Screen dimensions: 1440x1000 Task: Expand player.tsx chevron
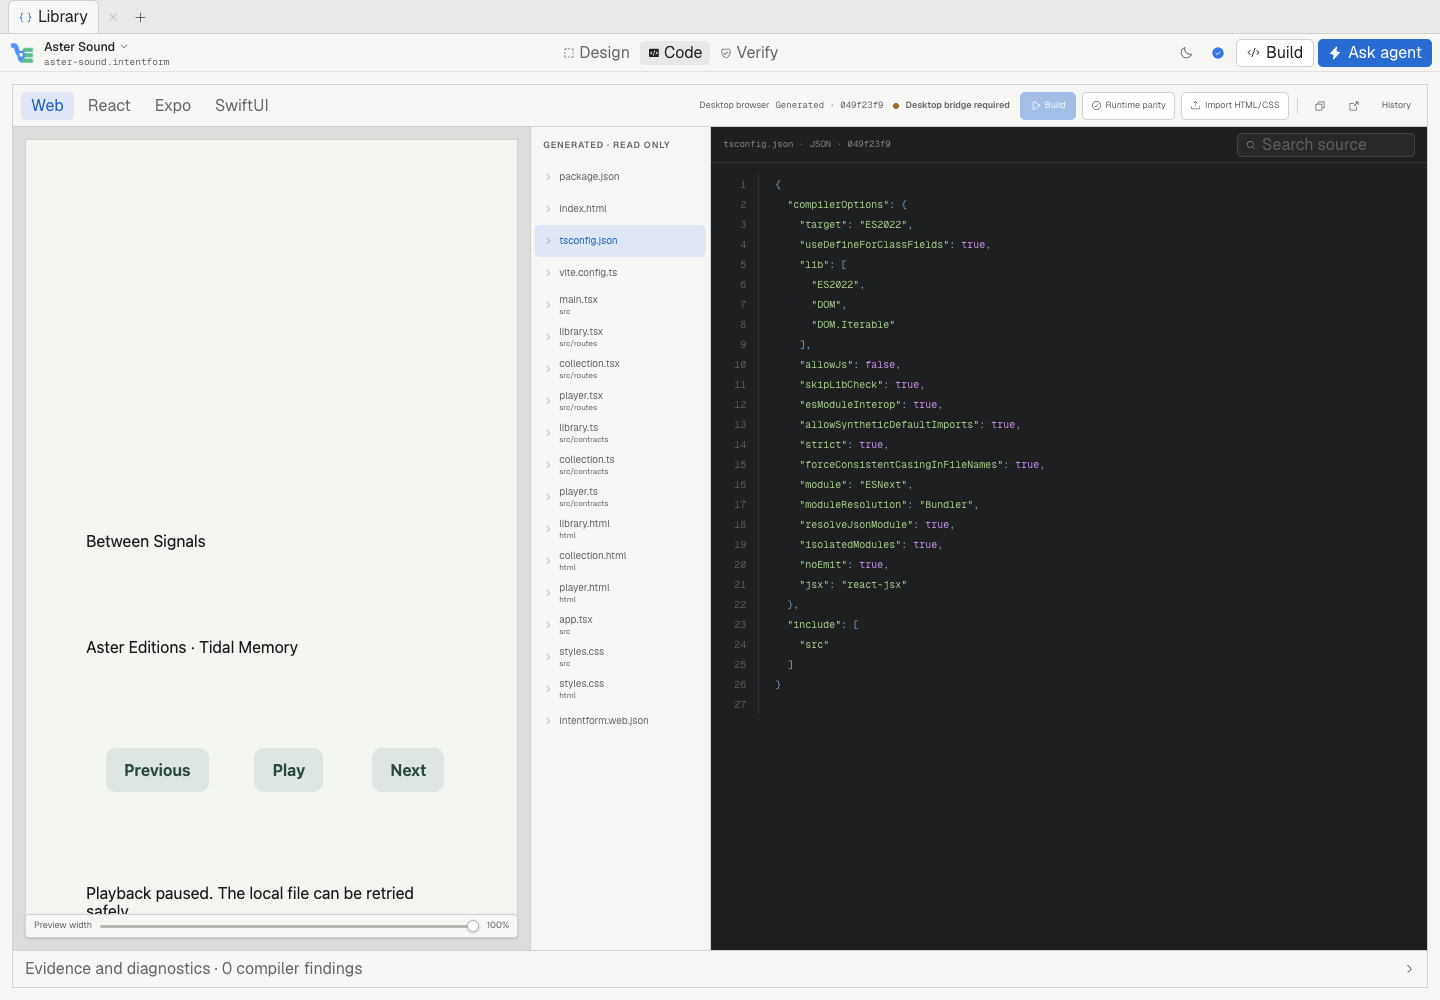548,401
